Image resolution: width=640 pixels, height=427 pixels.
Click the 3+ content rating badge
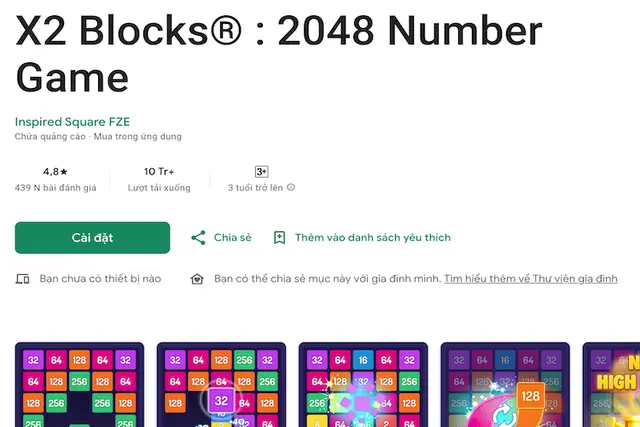(x=261, y=171)
